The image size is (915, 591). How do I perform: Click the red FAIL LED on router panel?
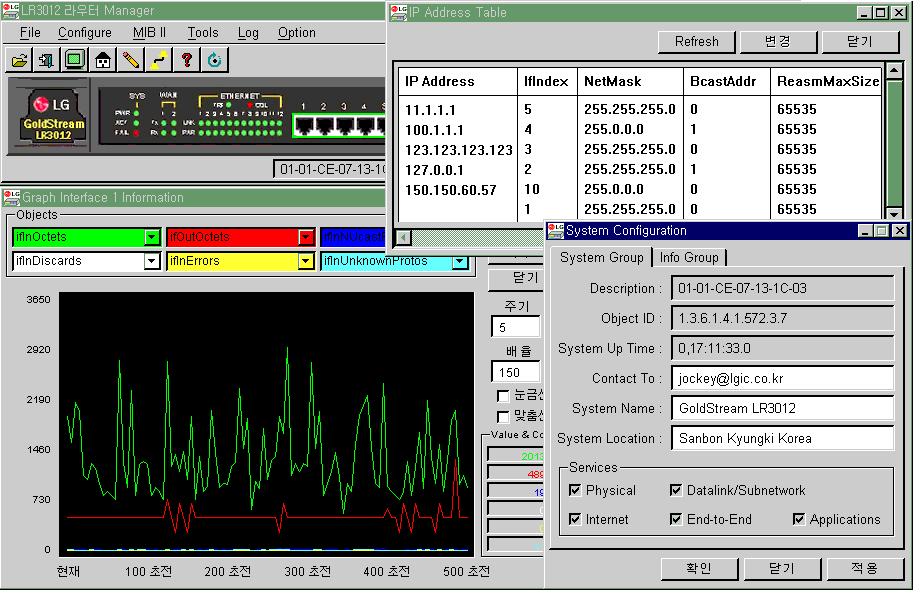[x=136, y=133]
